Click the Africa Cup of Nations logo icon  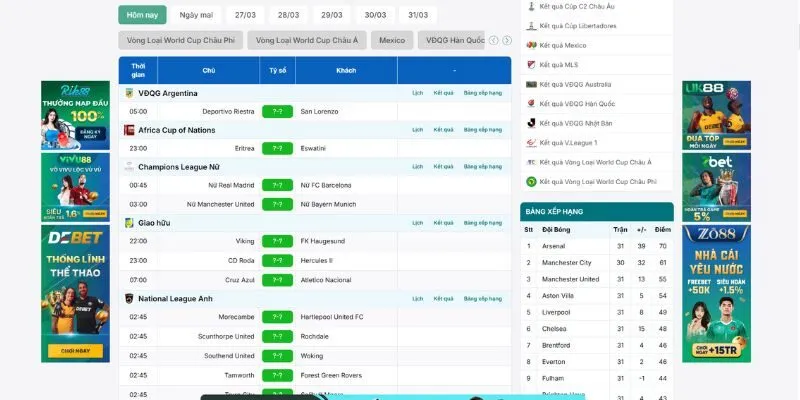coord(129,130)
